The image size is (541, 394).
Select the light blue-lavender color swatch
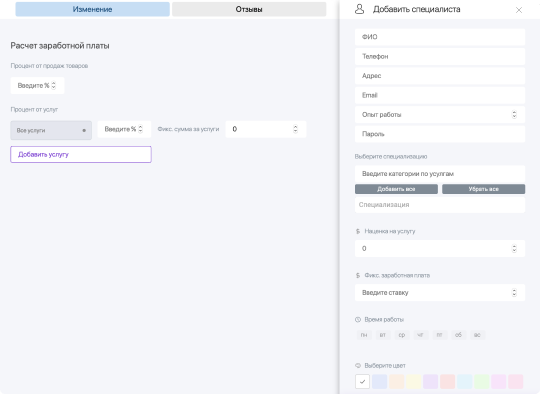tap(379, 382)
